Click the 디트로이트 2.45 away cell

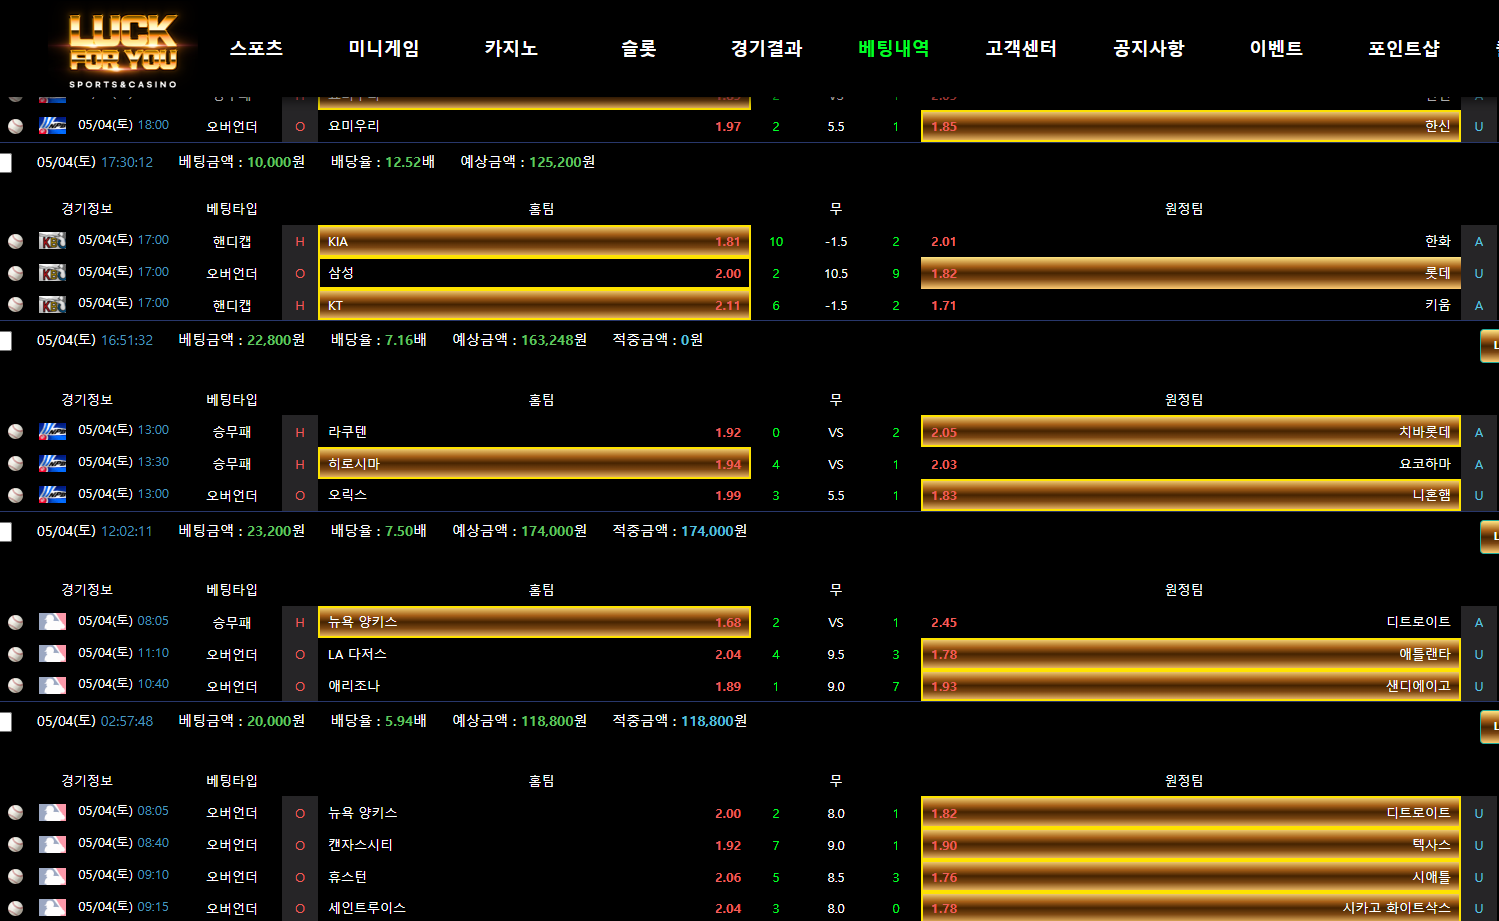pyautogui.click(x=1191, y=622)
